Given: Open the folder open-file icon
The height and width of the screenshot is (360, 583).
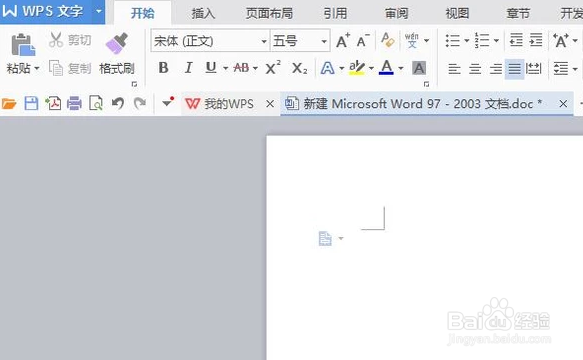Looking at the screenshot, I should 9,103.
